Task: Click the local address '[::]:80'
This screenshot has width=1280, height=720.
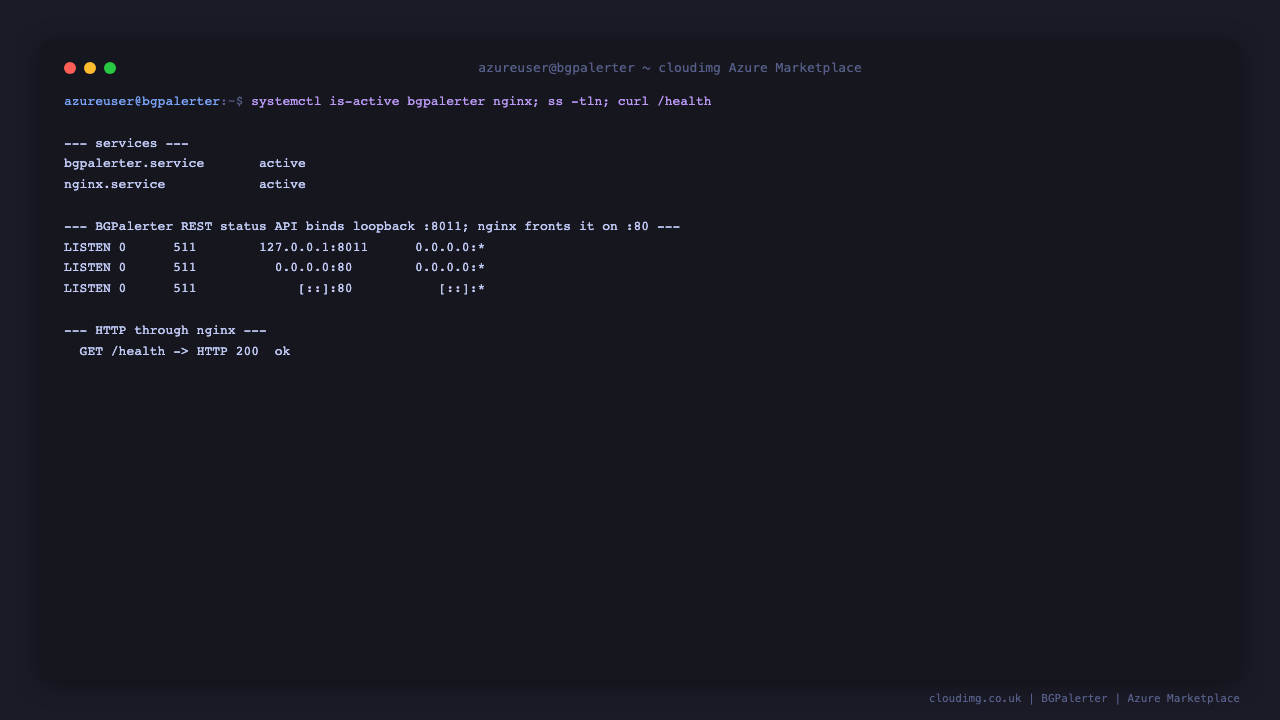Action: [x=325, y=289]
